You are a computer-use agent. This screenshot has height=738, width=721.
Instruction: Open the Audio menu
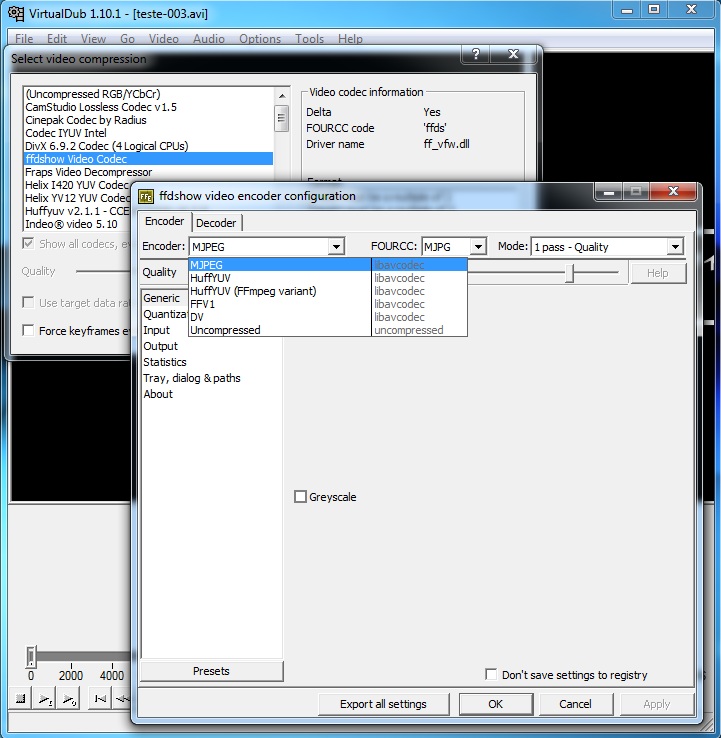pyautogui.click(x=208, y=39)
